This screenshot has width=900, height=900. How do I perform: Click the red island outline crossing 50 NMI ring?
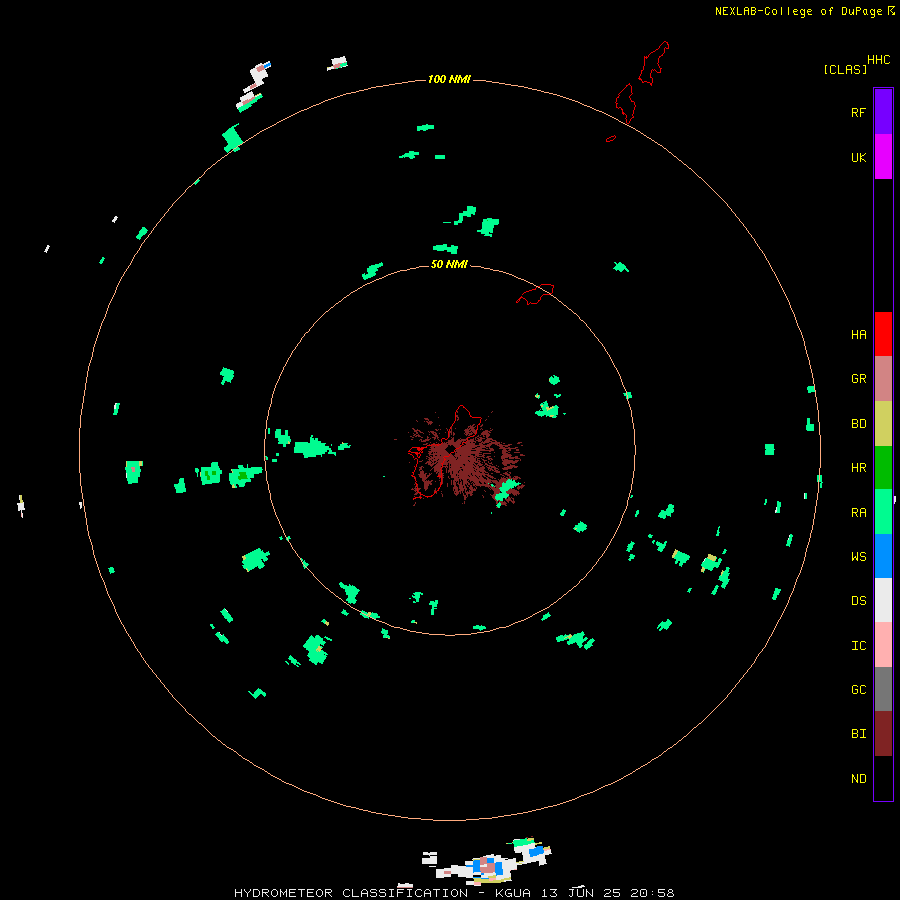(535, 294)
